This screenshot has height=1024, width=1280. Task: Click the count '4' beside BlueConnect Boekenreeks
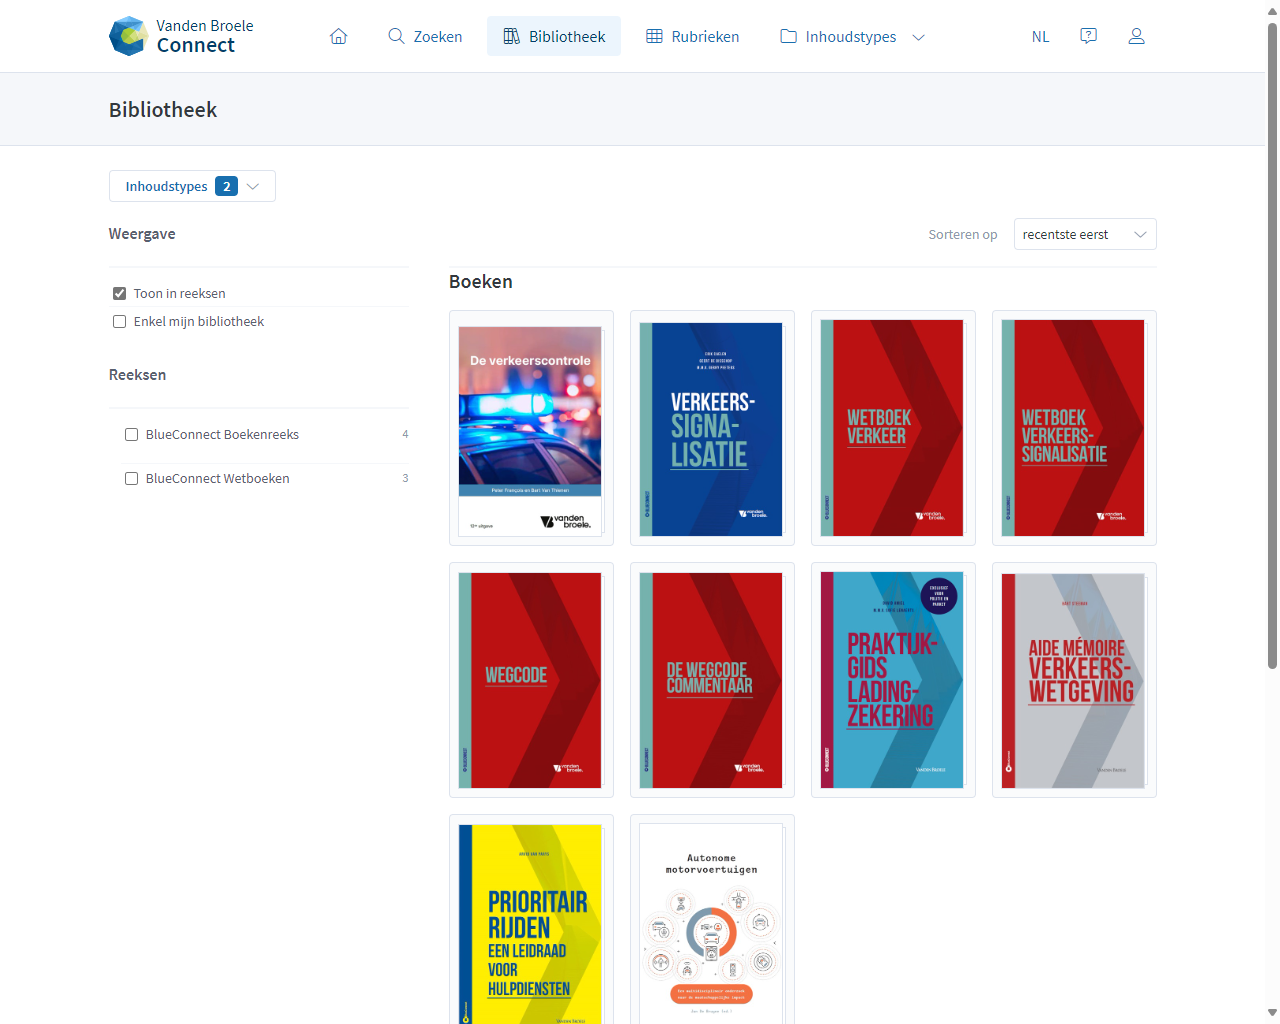405,434
